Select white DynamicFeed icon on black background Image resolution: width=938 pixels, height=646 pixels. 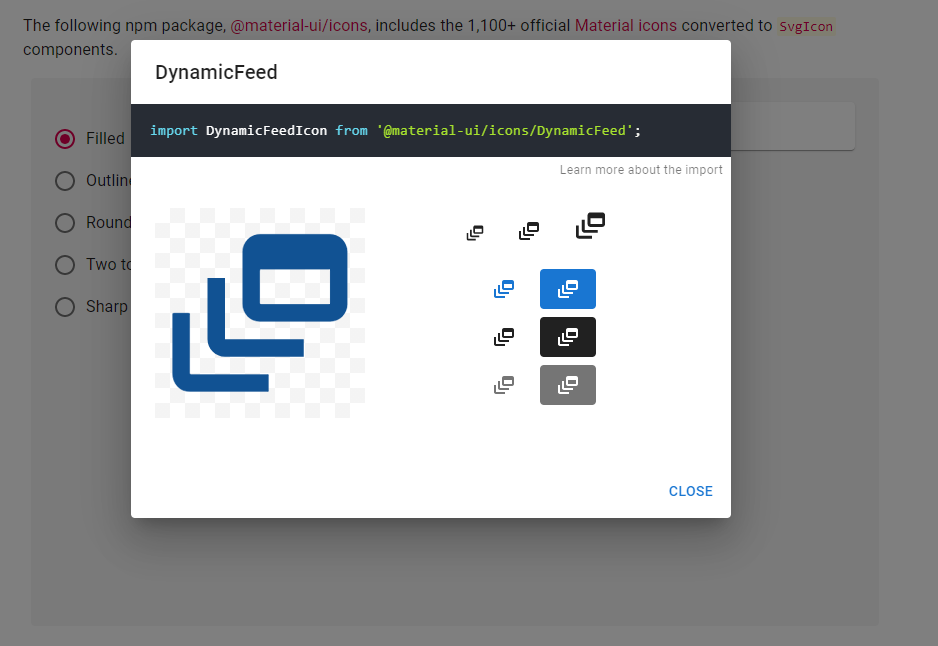(x=567, y=336)
